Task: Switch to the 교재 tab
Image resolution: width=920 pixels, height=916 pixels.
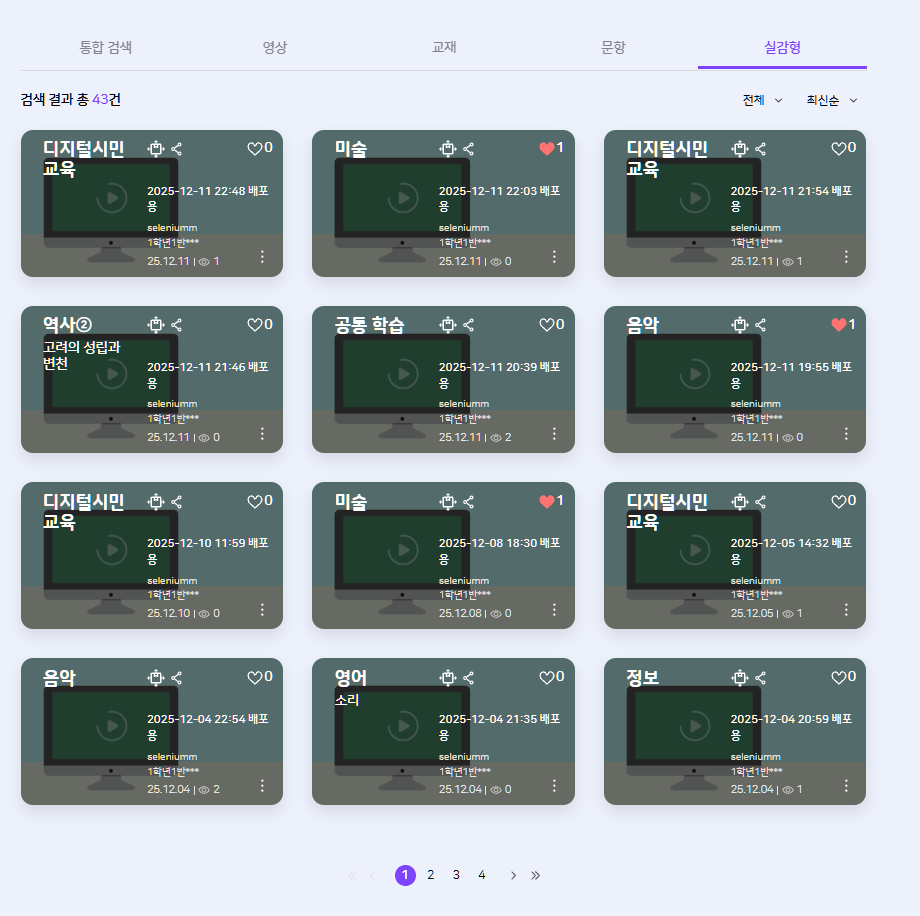Action: pyautogui.click(x=444, y=47)
